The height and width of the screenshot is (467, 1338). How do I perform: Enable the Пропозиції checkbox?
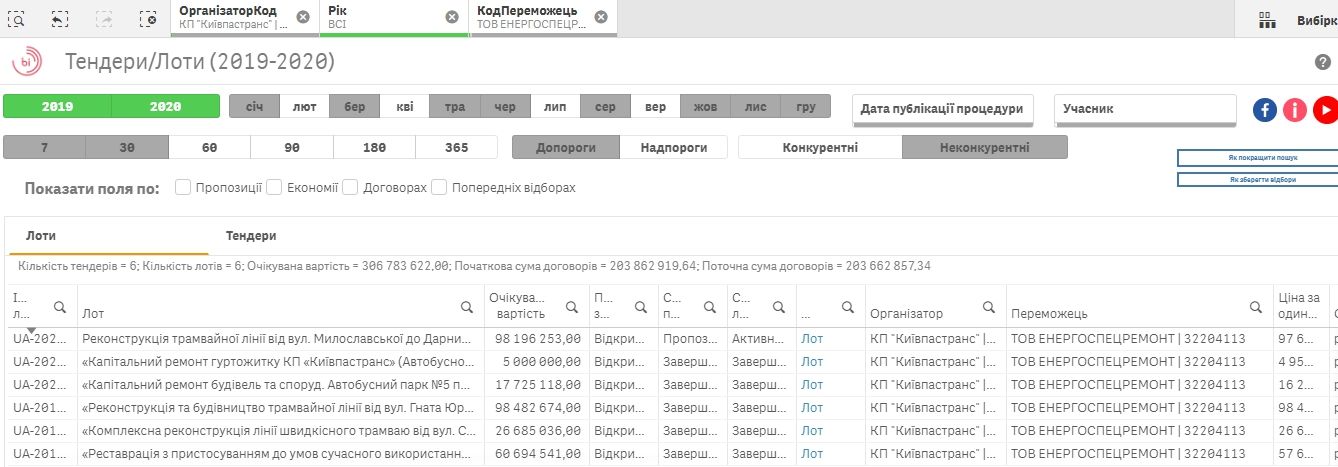(183, 187)
